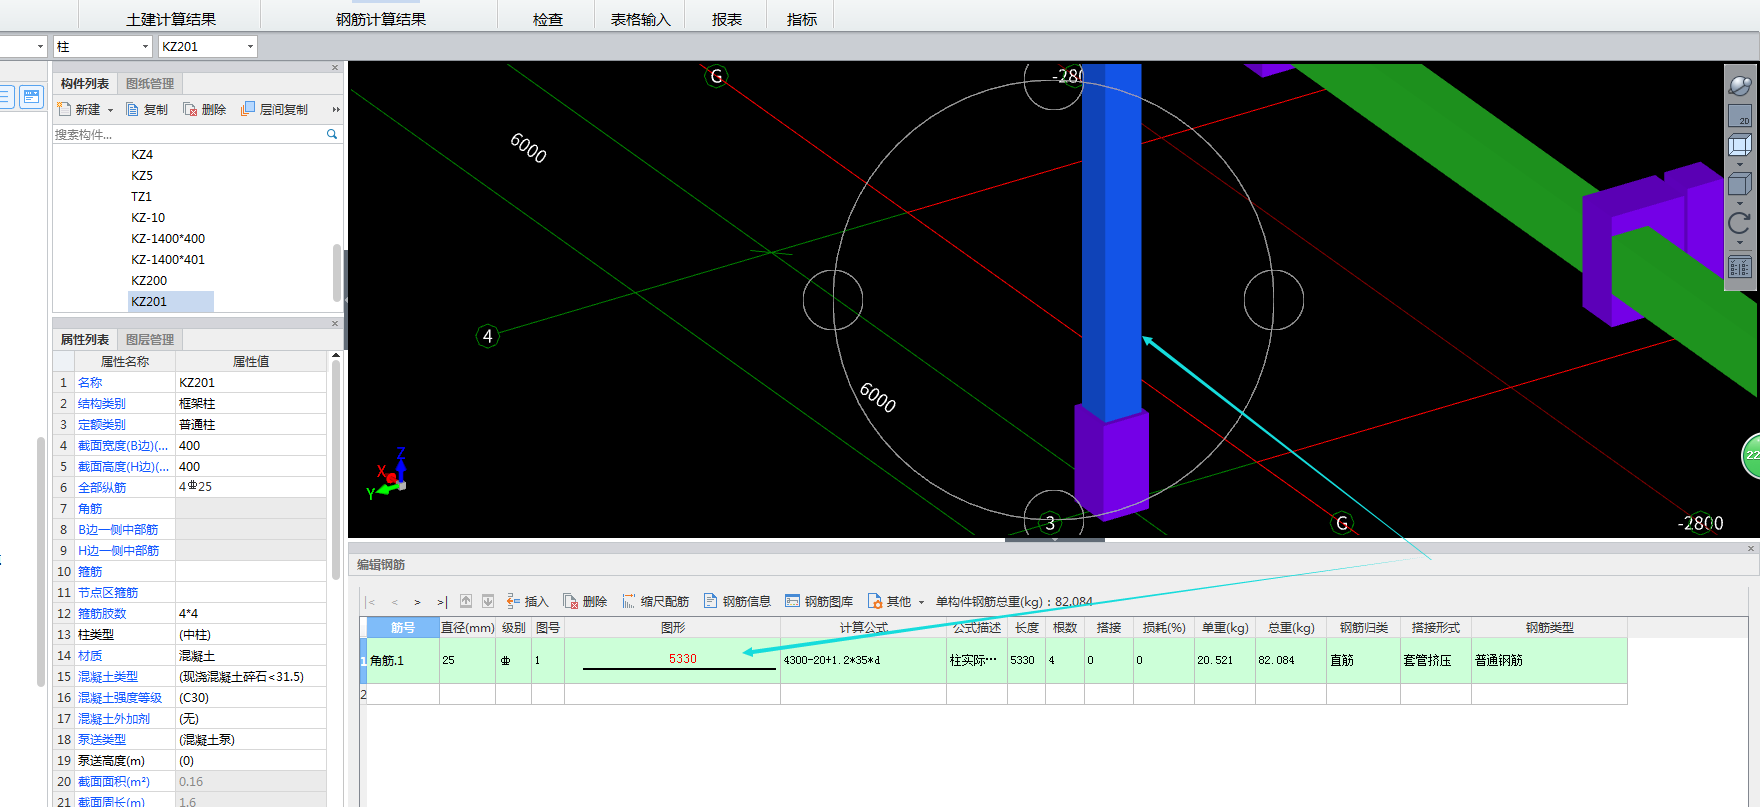Open the 指标 menu tab
This screenshot has height=807, width=1760.
pos(802,19)
